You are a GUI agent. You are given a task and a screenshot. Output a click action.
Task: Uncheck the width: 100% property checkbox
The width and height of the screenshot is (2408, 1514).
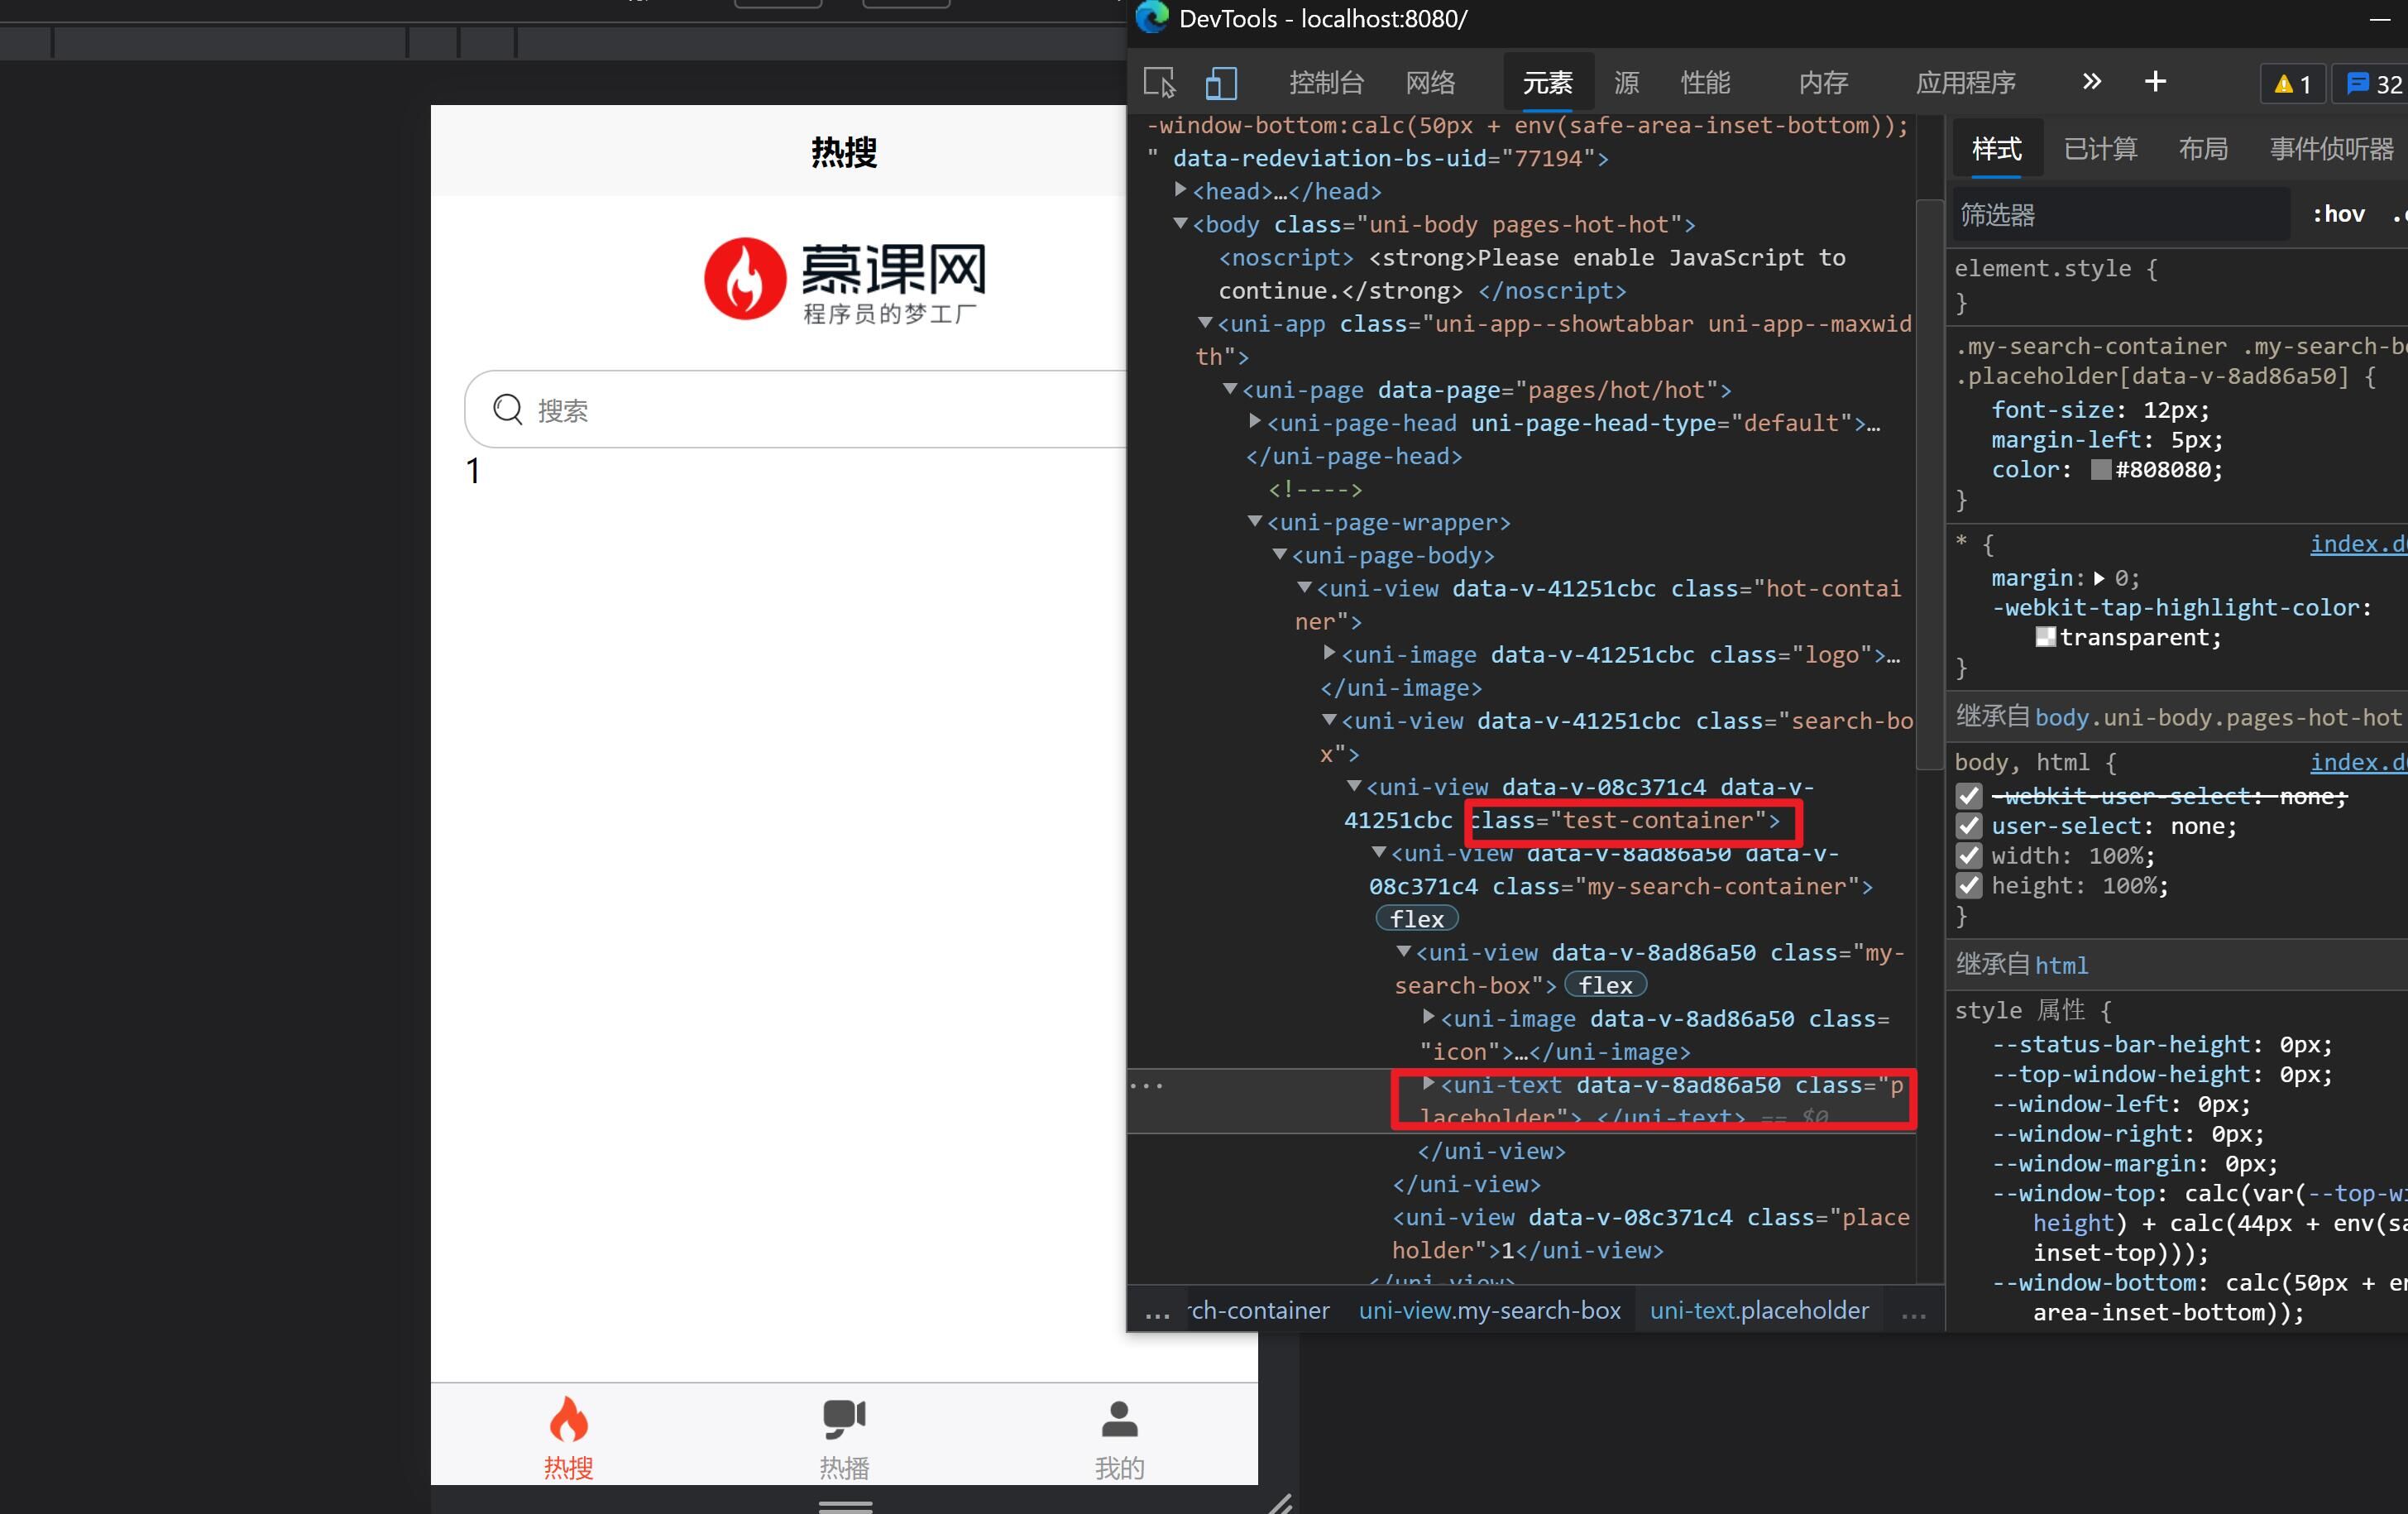click(x=1969, y=856)
